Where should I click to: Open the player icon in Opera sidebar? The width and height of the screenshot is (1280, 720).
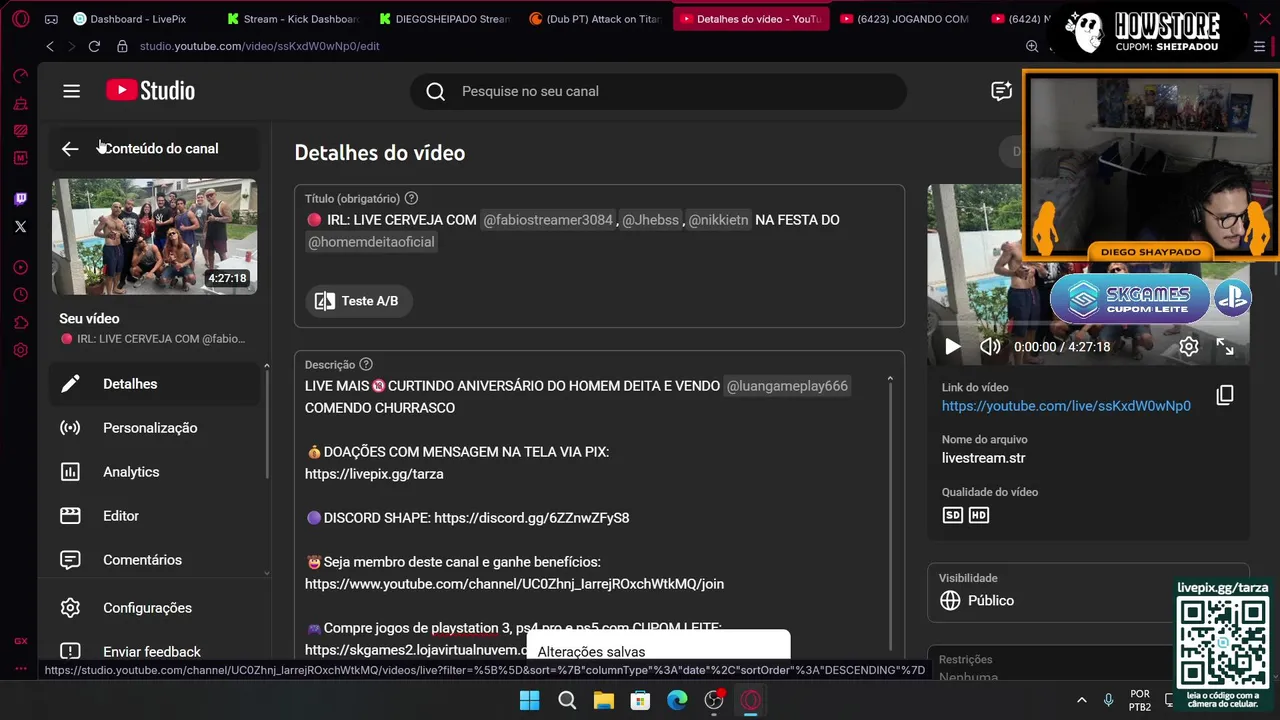point(20,267)
